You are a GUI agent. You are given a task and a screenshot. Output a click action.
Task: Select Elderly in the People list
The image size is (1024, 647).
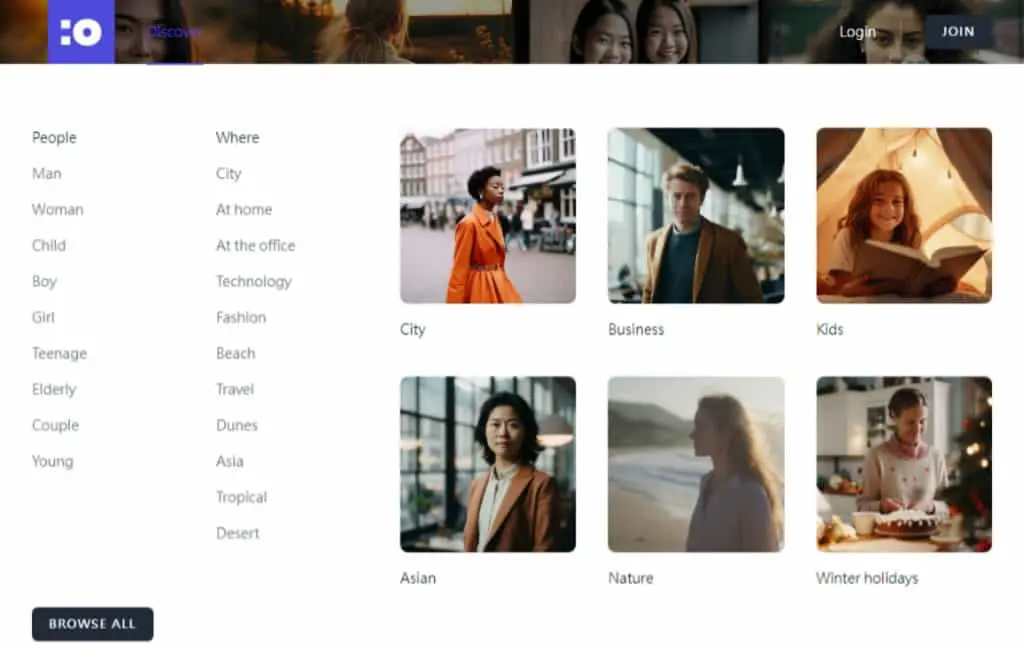54,390
